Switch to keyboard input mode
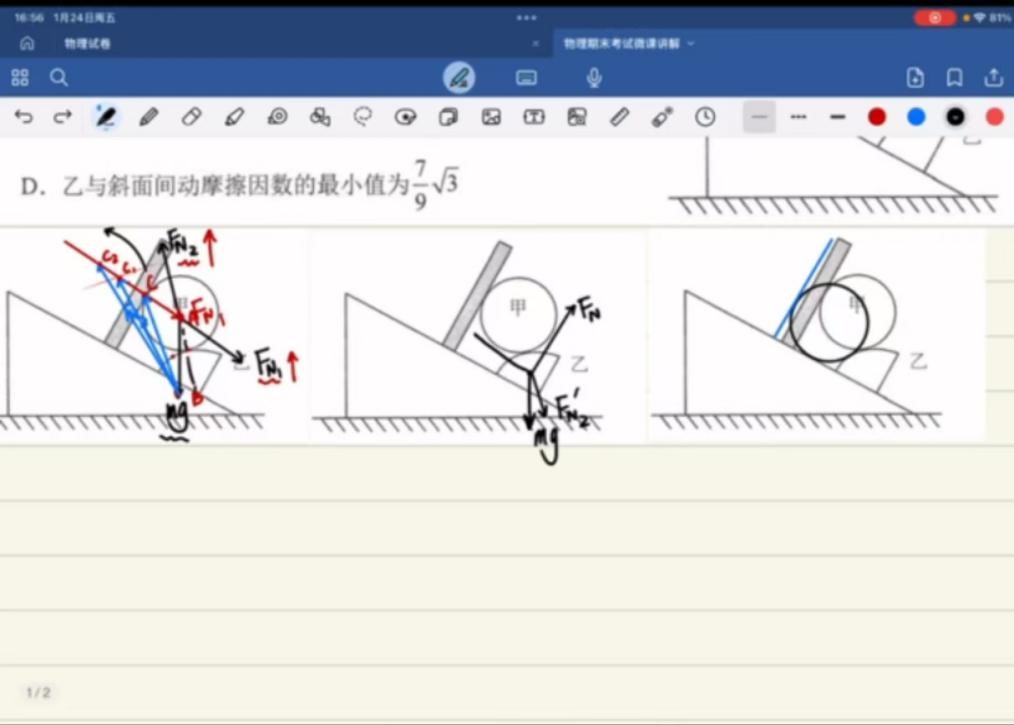Image resolution: width=1014 pixels, height=725 pixels. (526, 77)
